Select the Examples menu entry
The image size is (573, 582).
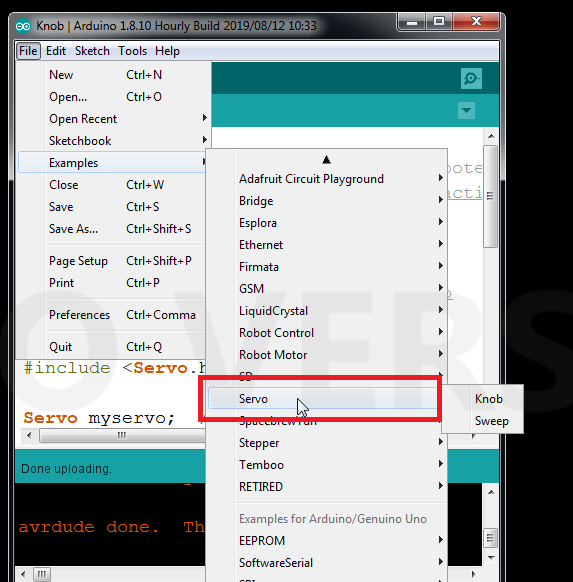tap(111, 163)
